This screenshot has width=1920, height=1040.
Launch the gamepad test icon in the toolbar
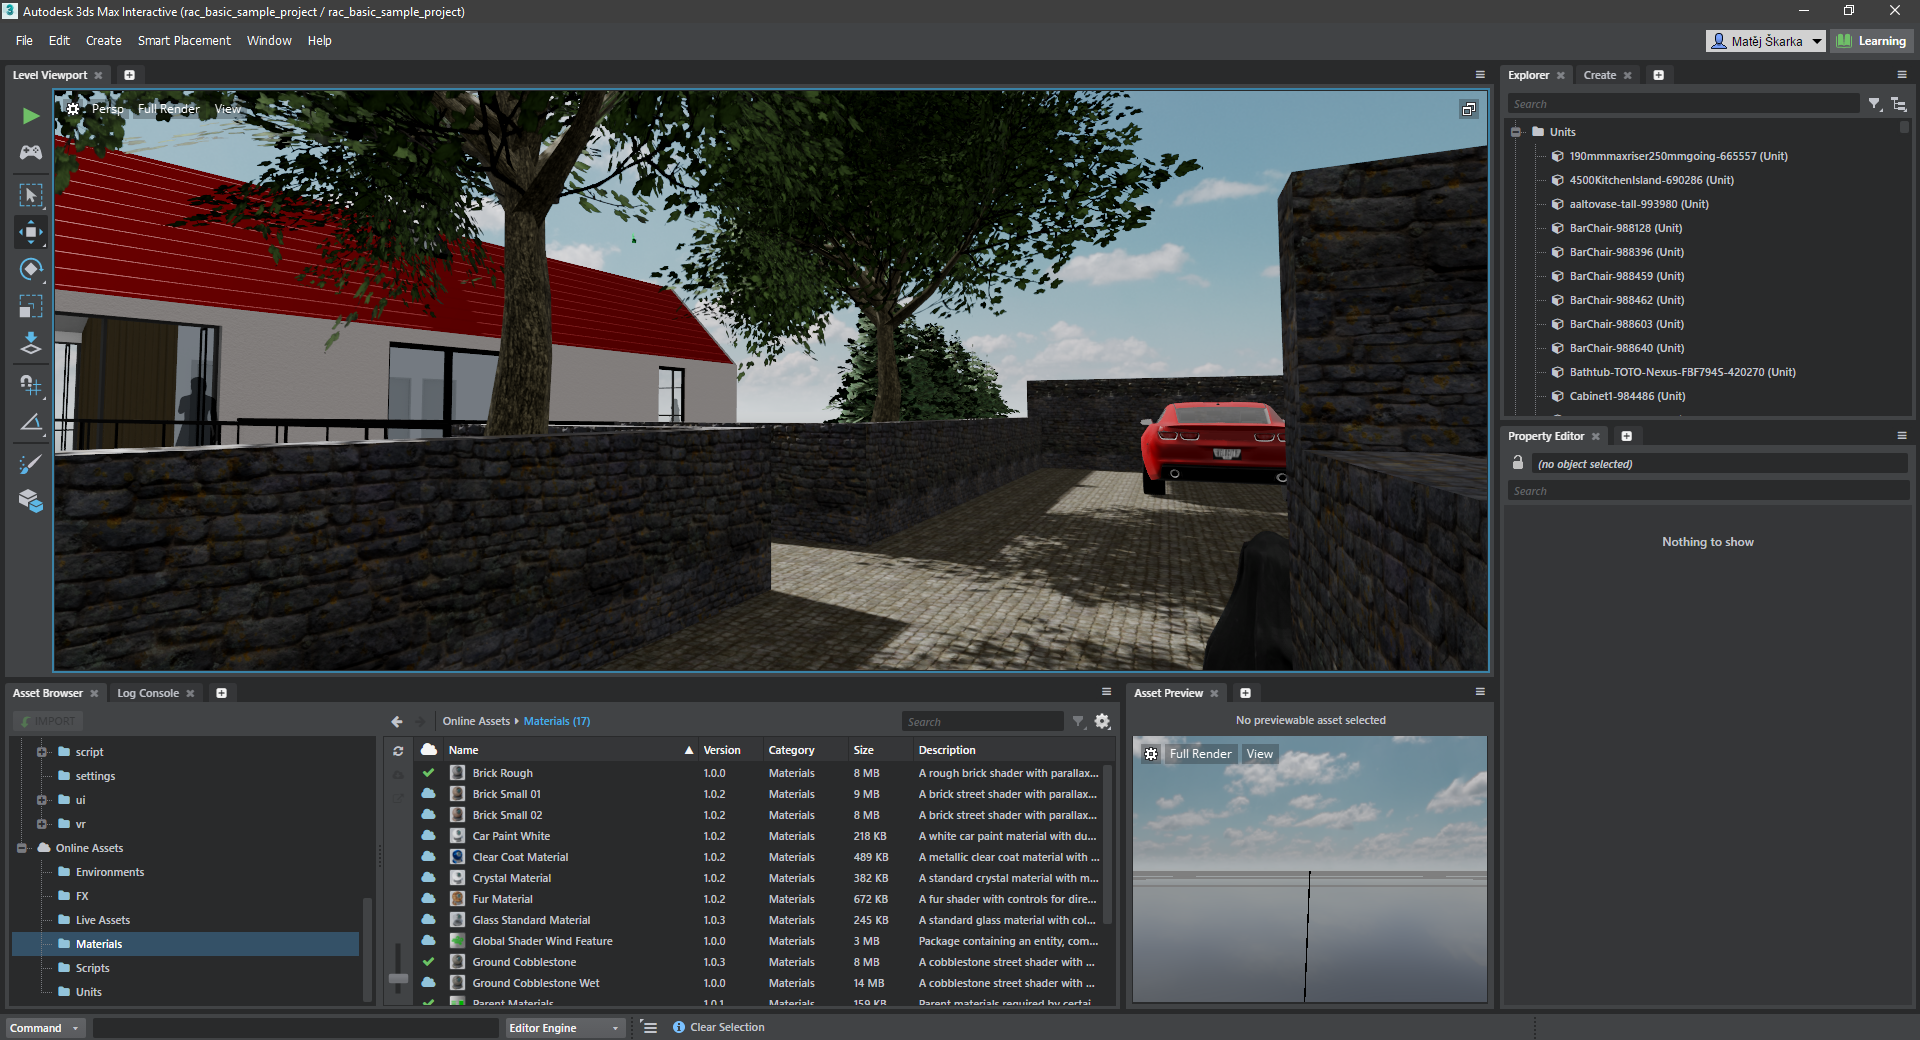[31, 152]
